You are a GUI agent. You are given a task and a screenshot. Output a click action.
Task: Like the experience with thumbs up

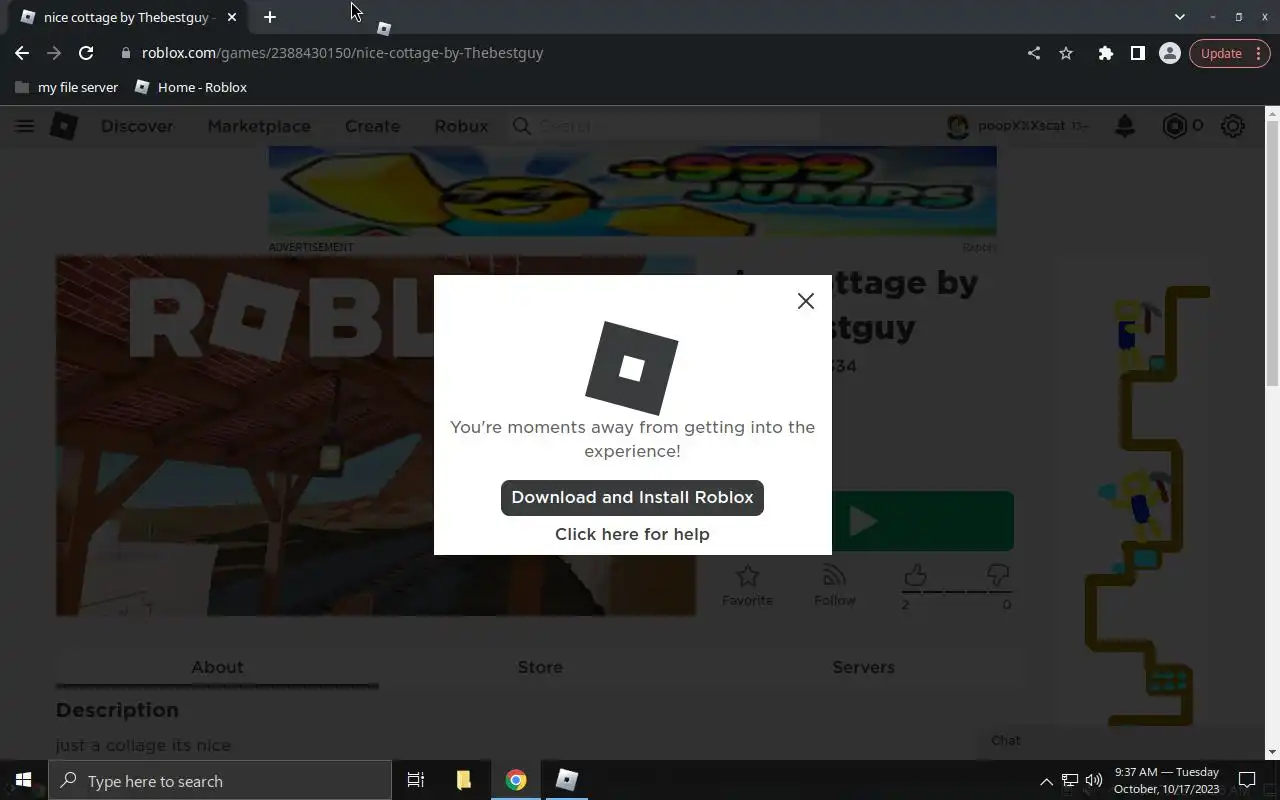pos(915,576)
